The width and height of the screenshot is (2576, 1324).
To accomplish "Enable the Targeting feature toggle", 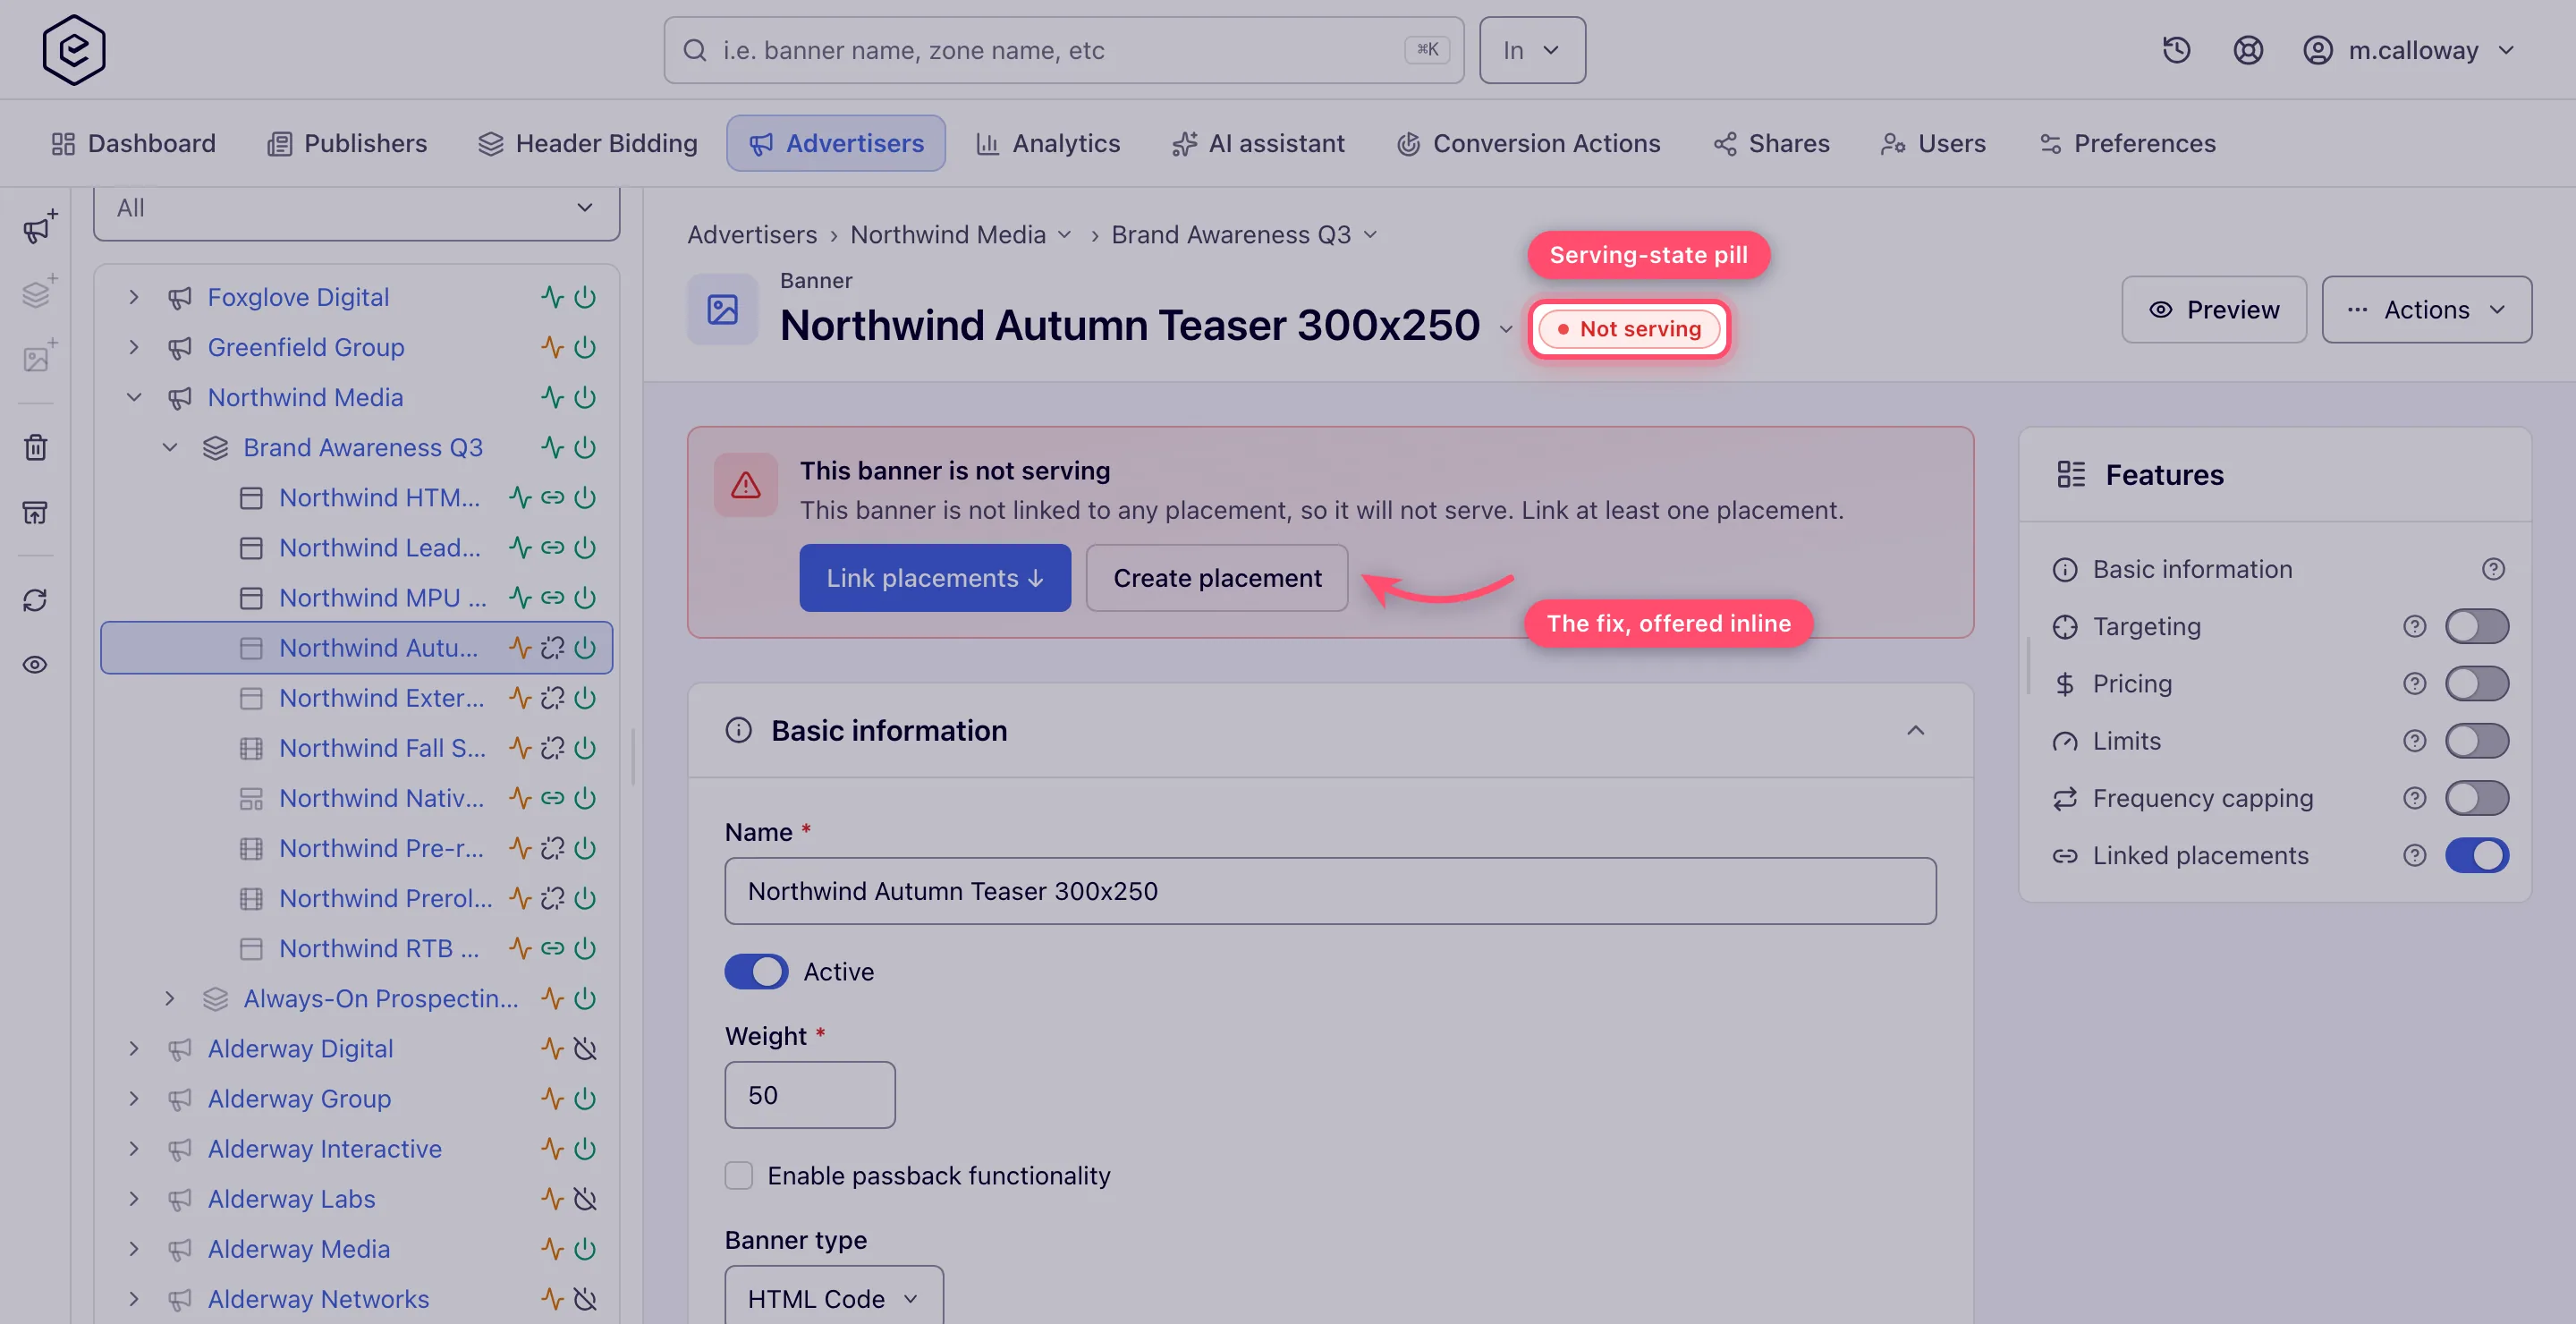I will 2476,626.
